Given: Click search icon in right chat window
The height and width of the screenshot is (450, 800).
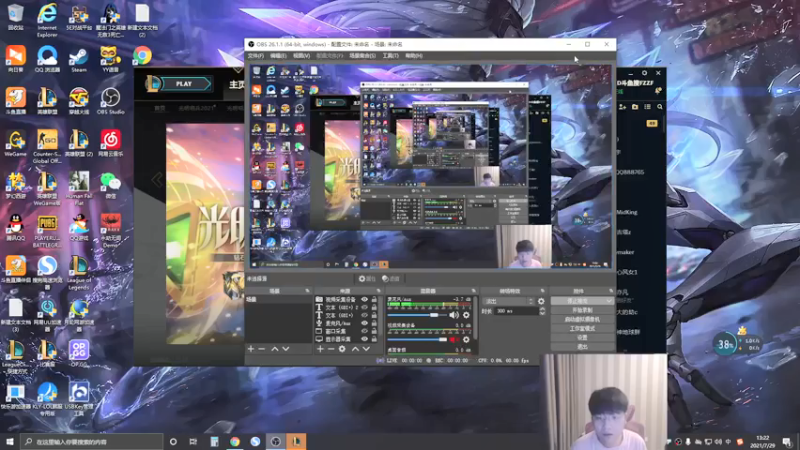Looking at the screenshot, I should [x=660, y=107].
